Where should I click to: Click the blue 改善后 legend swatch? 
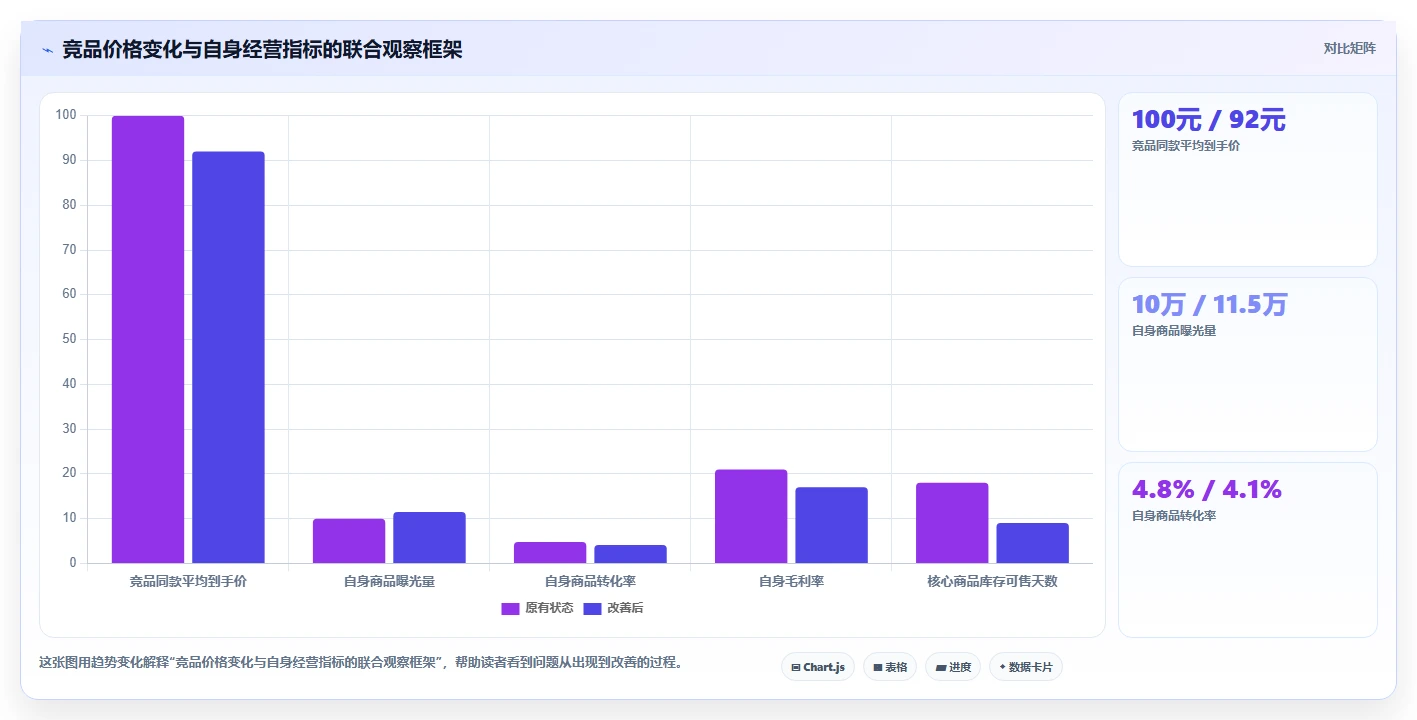coord(592,609)
